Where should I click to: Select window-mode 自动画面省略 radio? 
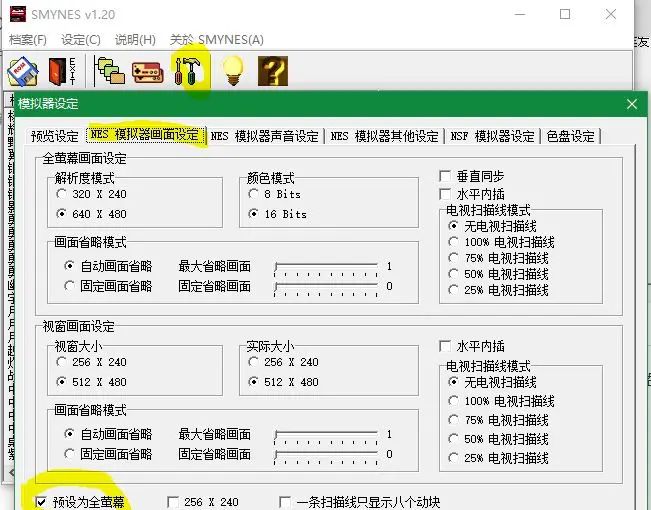[x=108, y=434]
